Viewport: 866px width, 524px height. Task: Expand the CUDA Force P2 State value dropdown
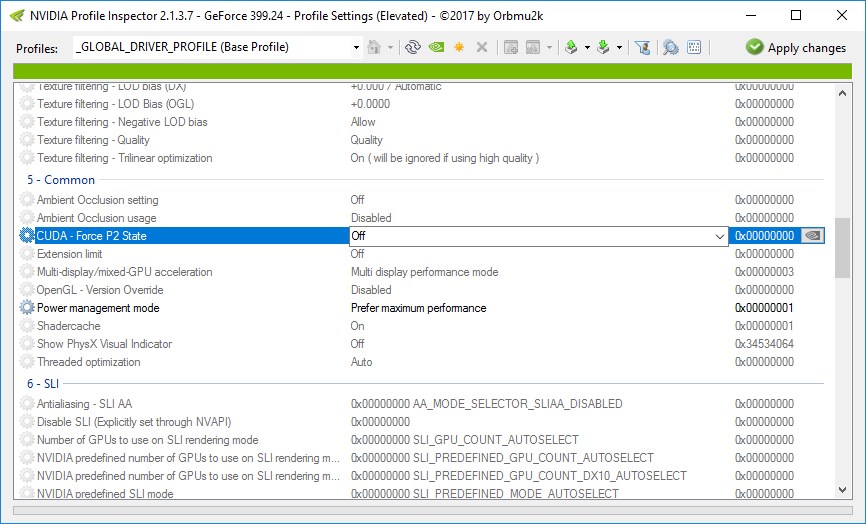click(720, 236)
